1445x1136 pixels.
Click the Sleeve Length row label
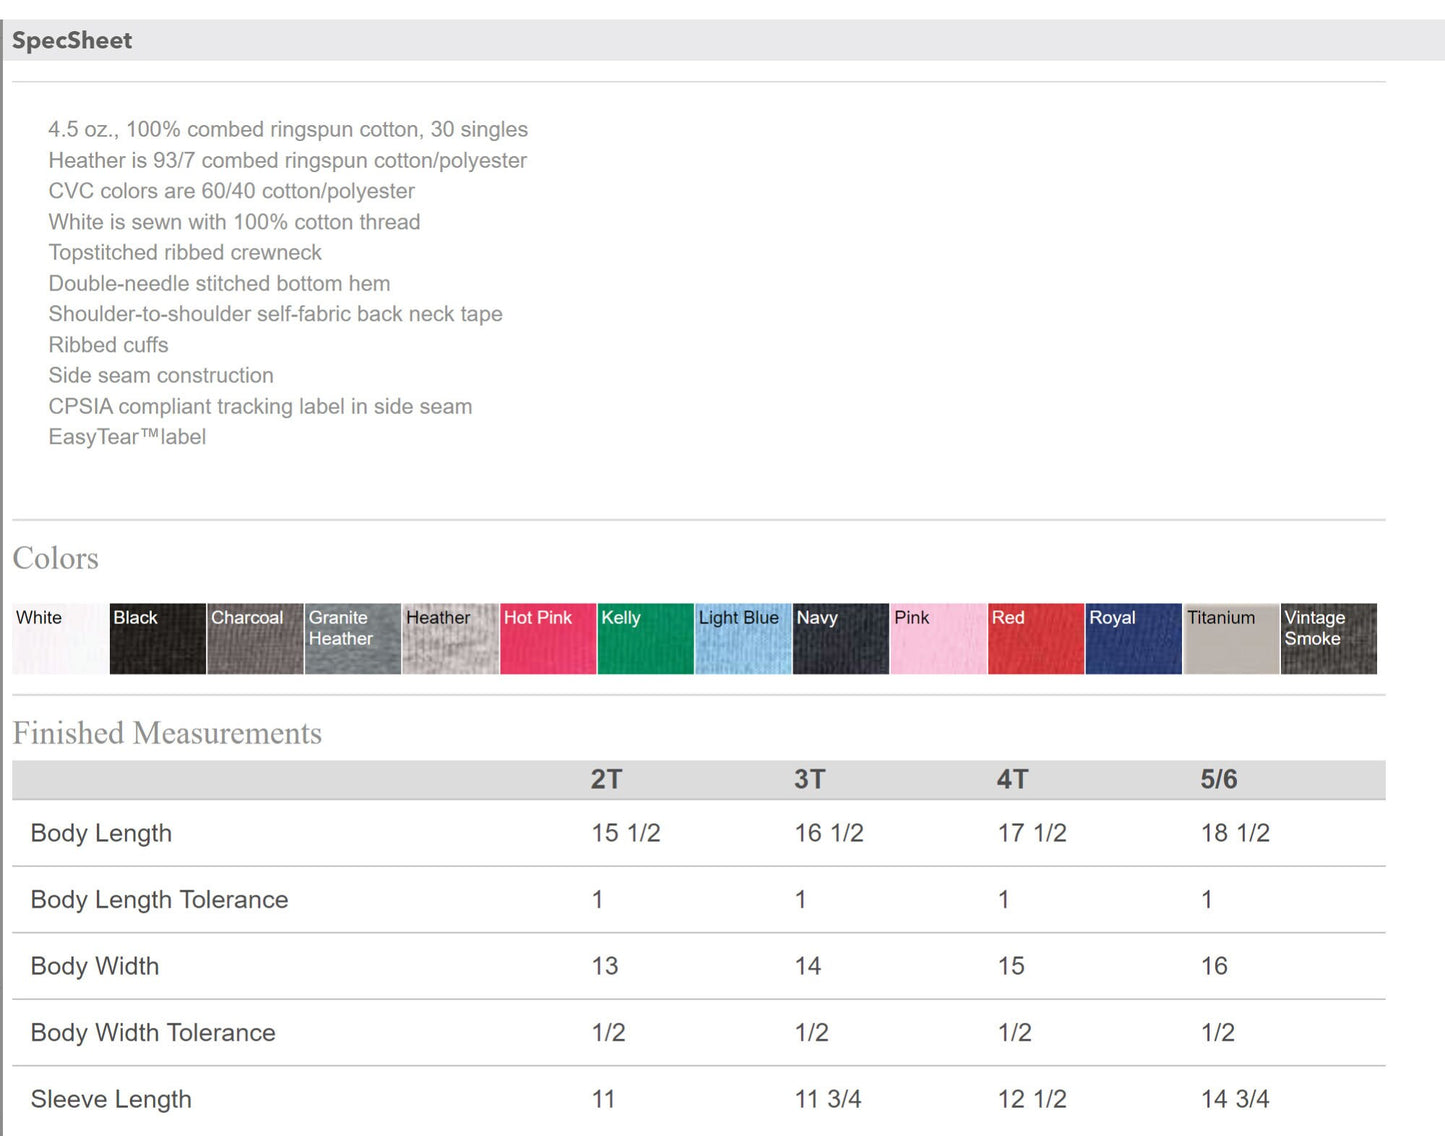pos(111,1099)
